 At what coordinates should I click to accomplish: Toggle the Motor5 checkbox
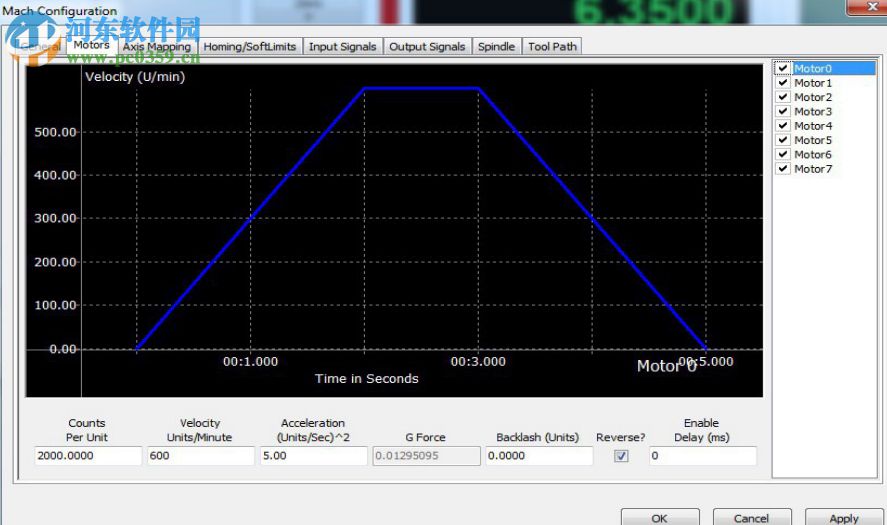(x=783, y=140)
